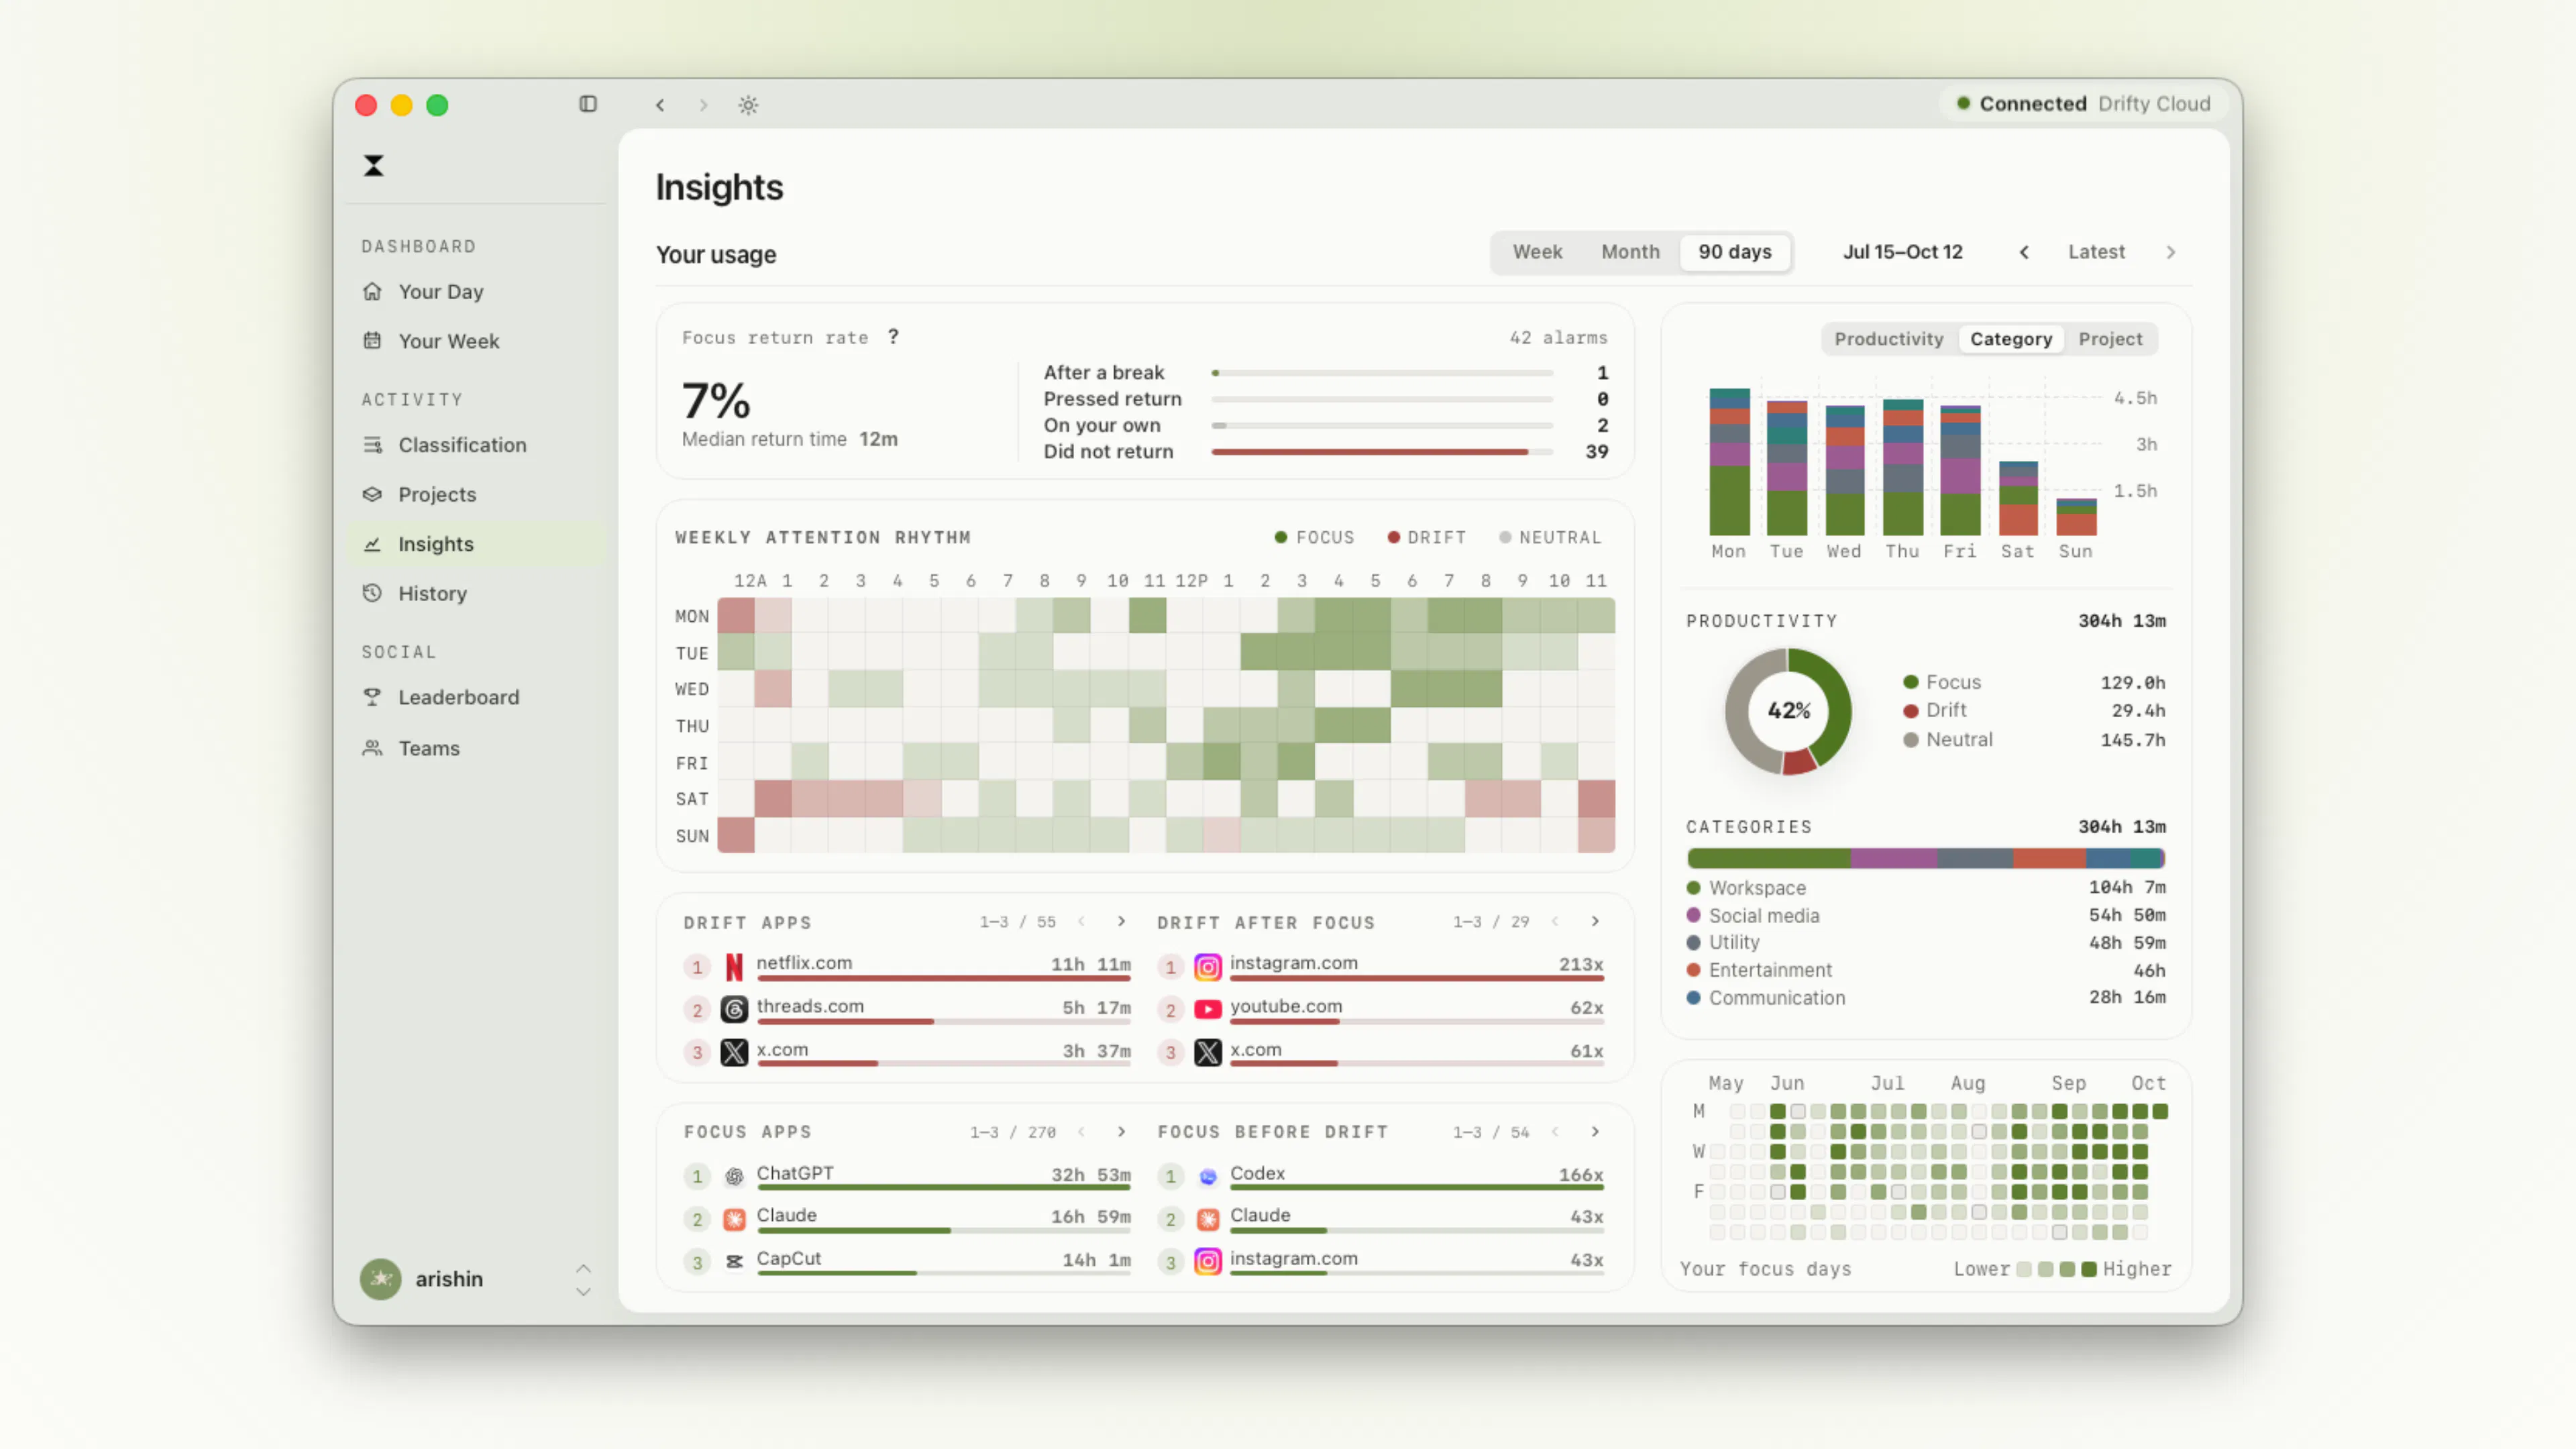
Task: Show next page of Focus Apps
Action: (1121, 1132)
